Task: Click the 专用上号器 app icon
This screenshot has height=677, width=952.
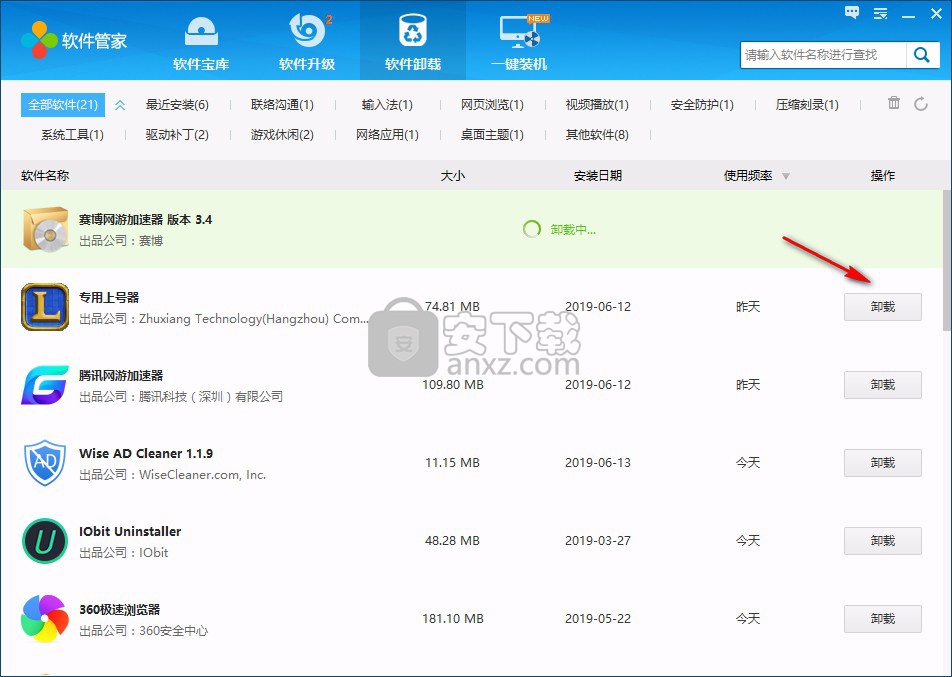Action: [45, 307]
